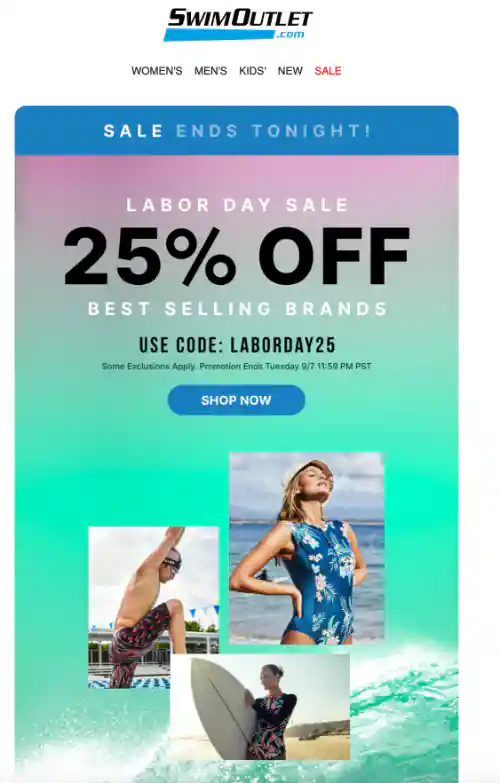Open the red SALE link
Image resolution: width=500 pixels, height=783 pixels.
click(x=328, y=71)
